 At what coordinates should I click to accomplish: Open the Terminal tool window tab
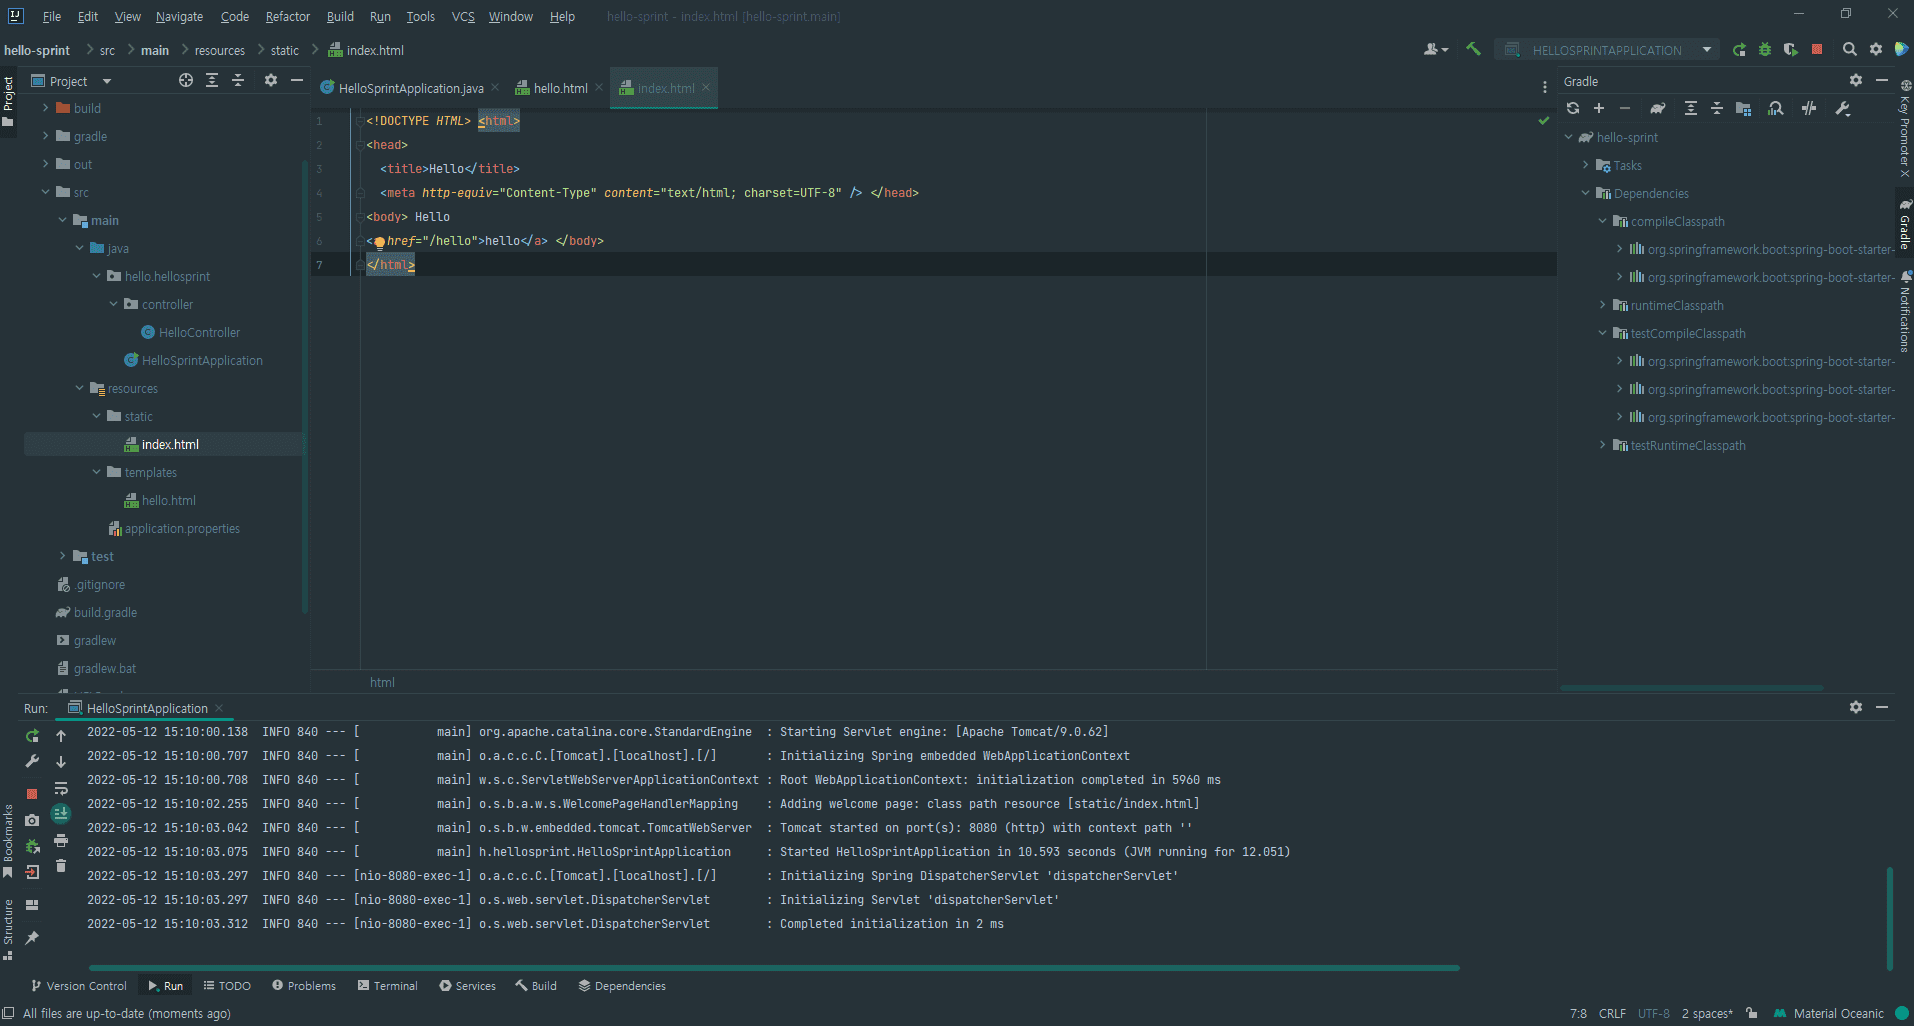pyautogui.click(x=388, y=986)
